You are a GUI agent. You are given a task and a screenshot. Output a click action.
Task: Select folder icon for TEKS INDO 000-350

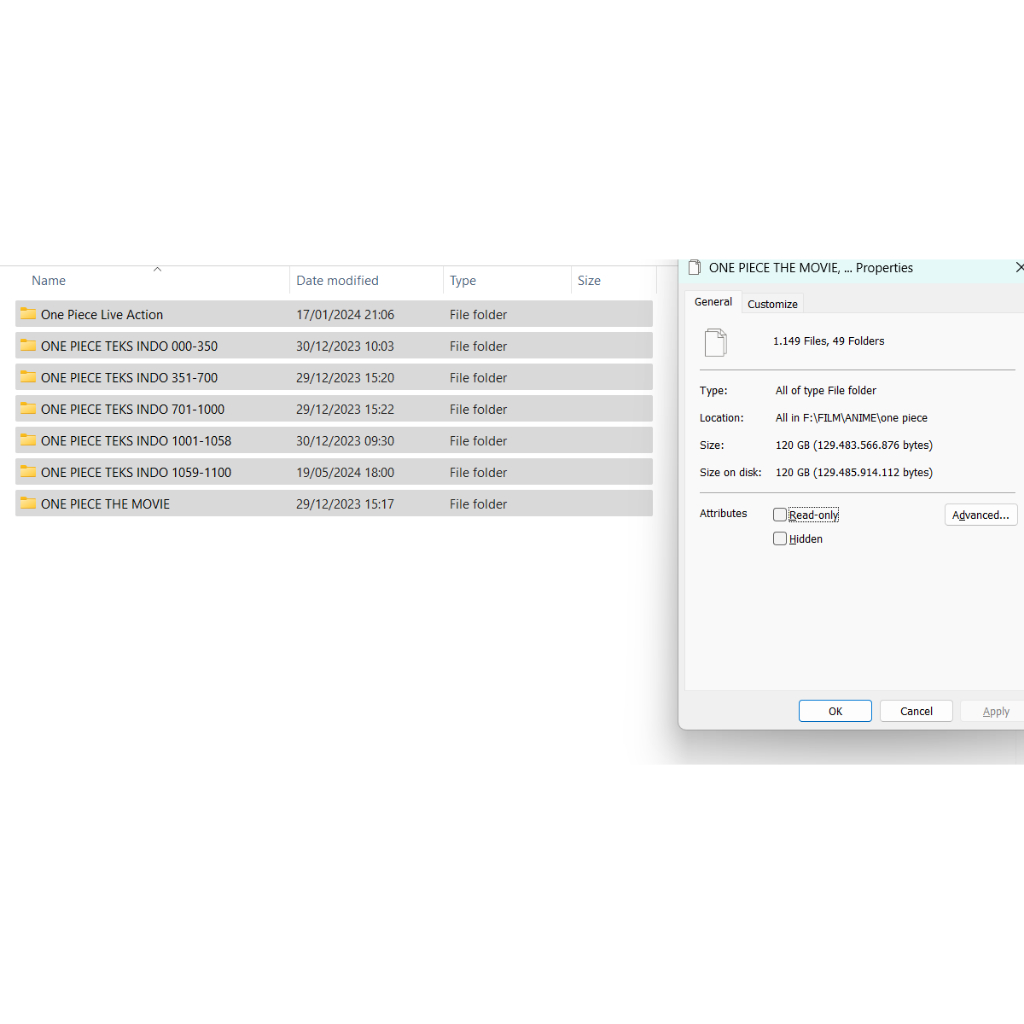pos(28,346)
